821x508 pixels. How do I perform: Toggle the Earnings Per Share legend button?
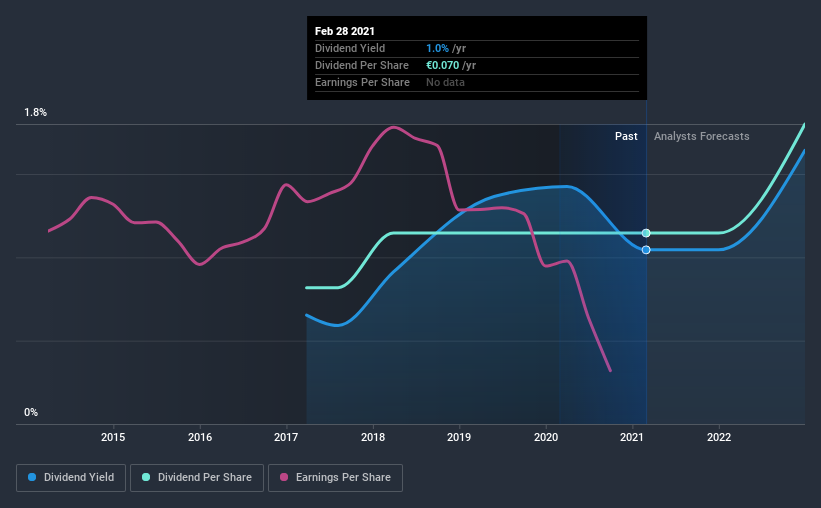[335, 478]
